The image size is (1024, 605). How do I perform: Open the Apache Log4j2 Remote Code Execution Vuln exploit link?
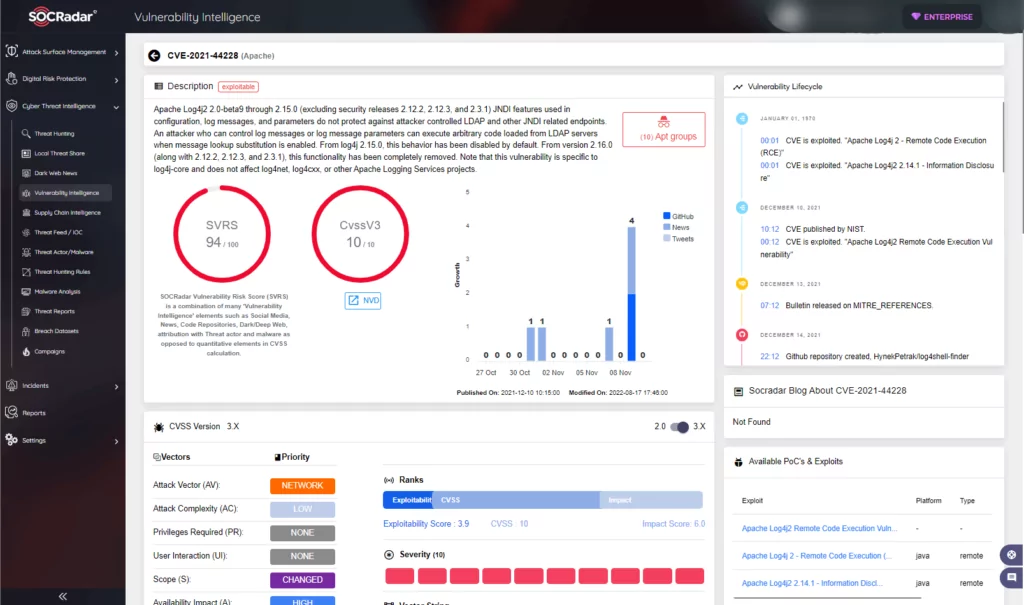(x=819, y=528)
